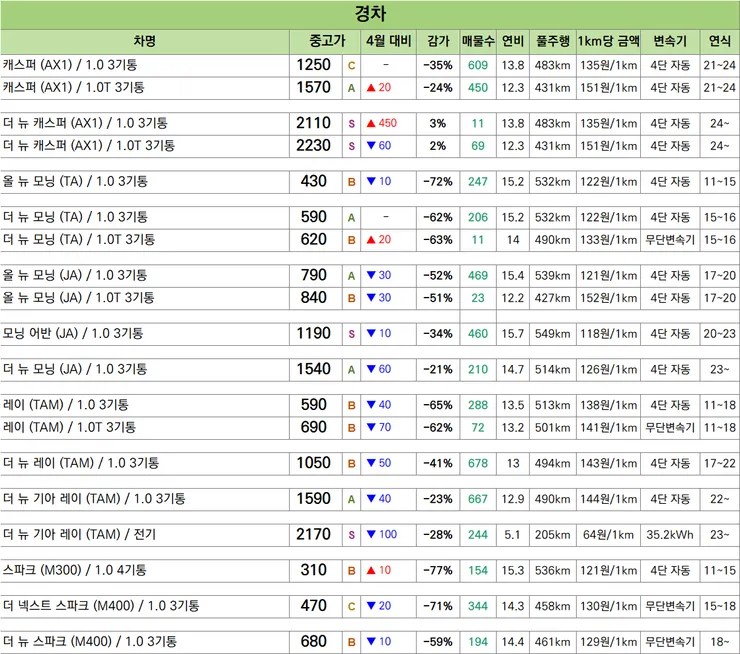Click the used price 2170
Screen dimensions: 740x654
[x=313, y=535]
